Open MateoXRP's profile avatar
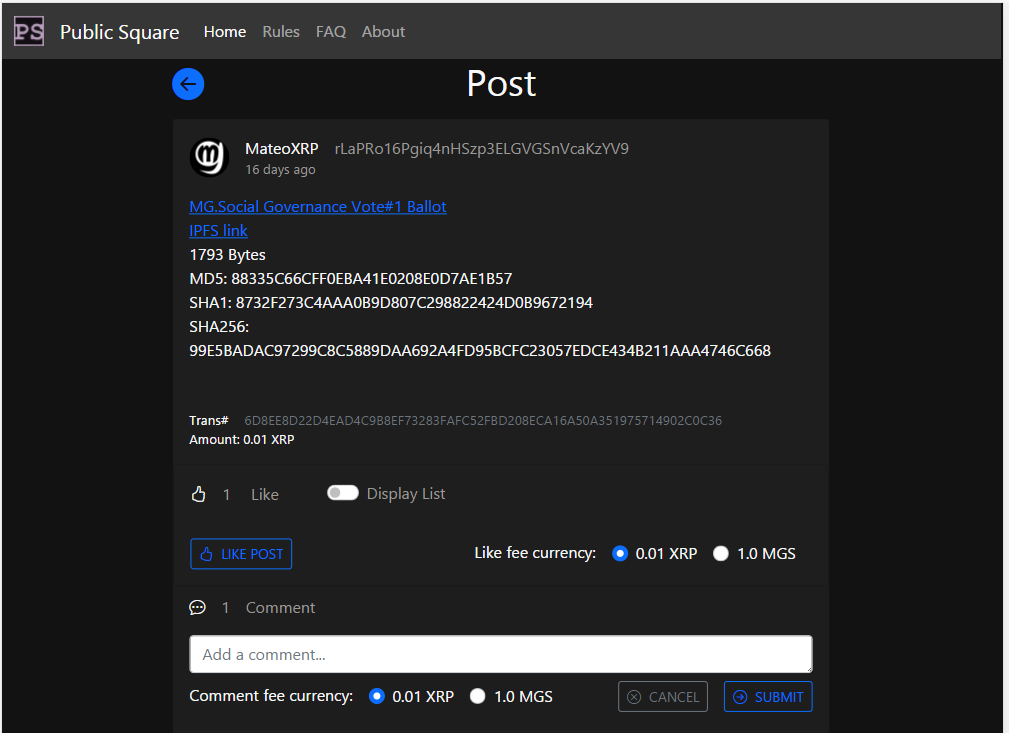The width and height of the screenshot is (1009, 733). (209, 157)
